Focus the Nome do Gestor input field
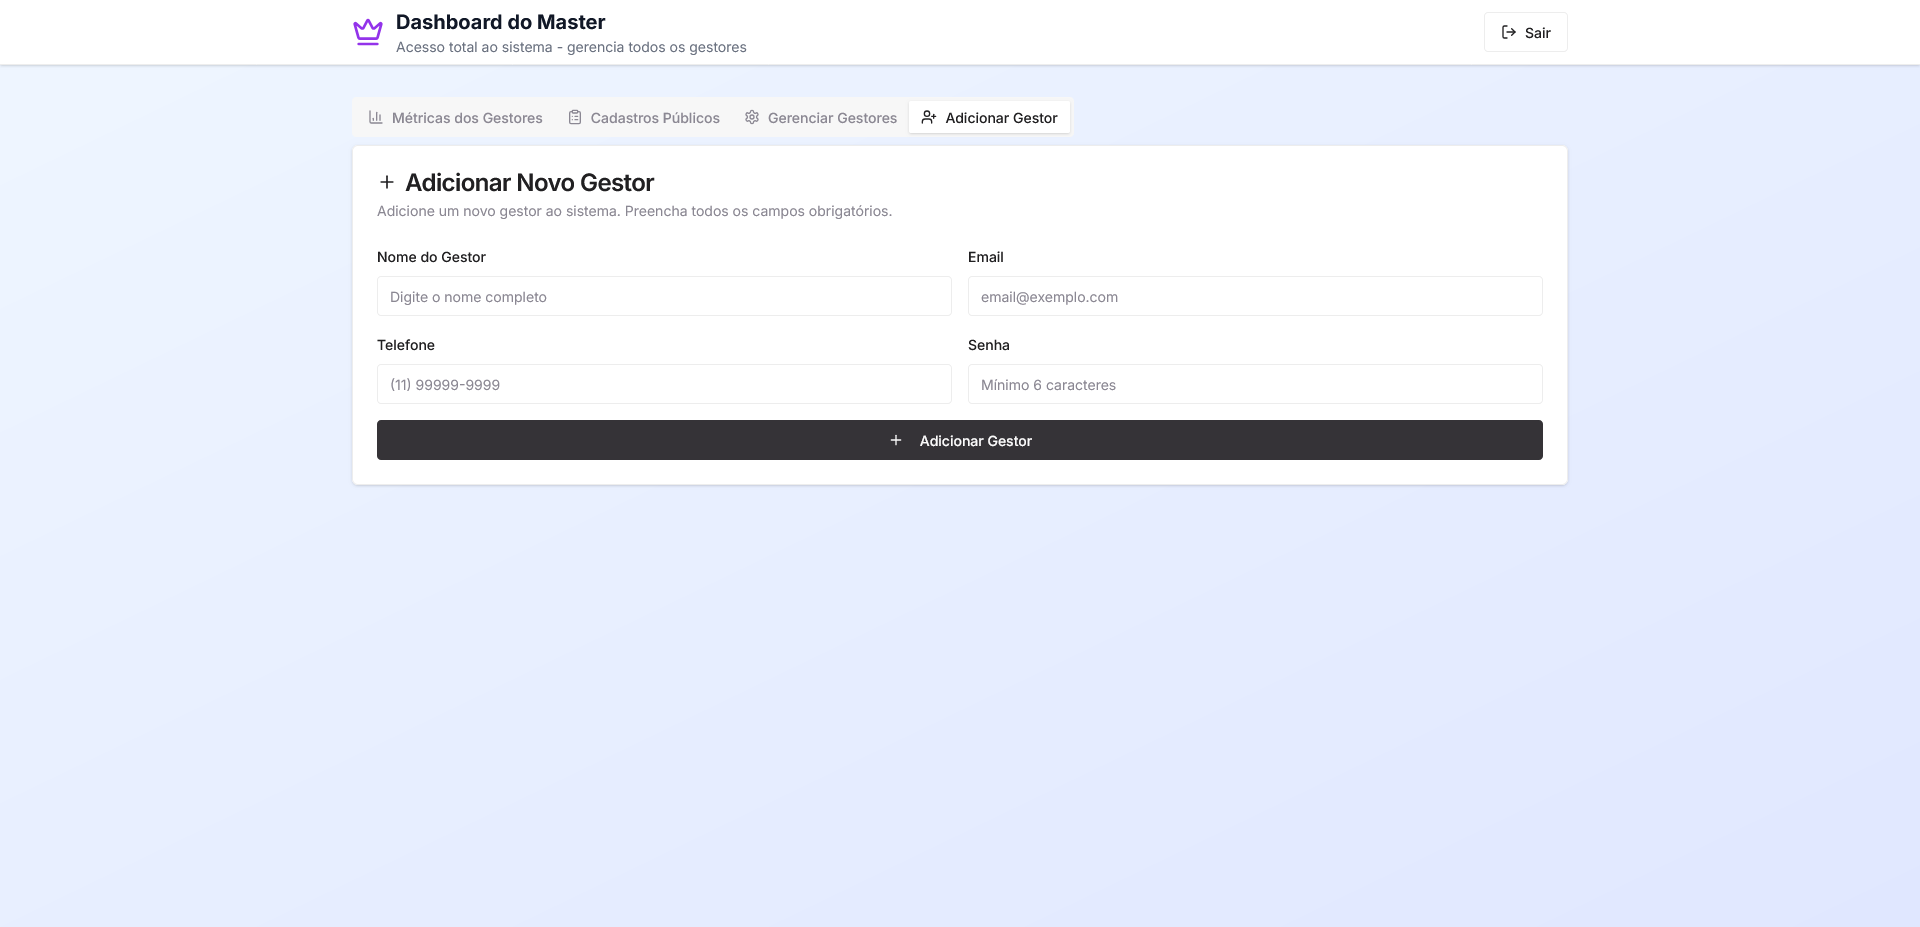This screenshot has width=1920, height=927. (664, 296)
